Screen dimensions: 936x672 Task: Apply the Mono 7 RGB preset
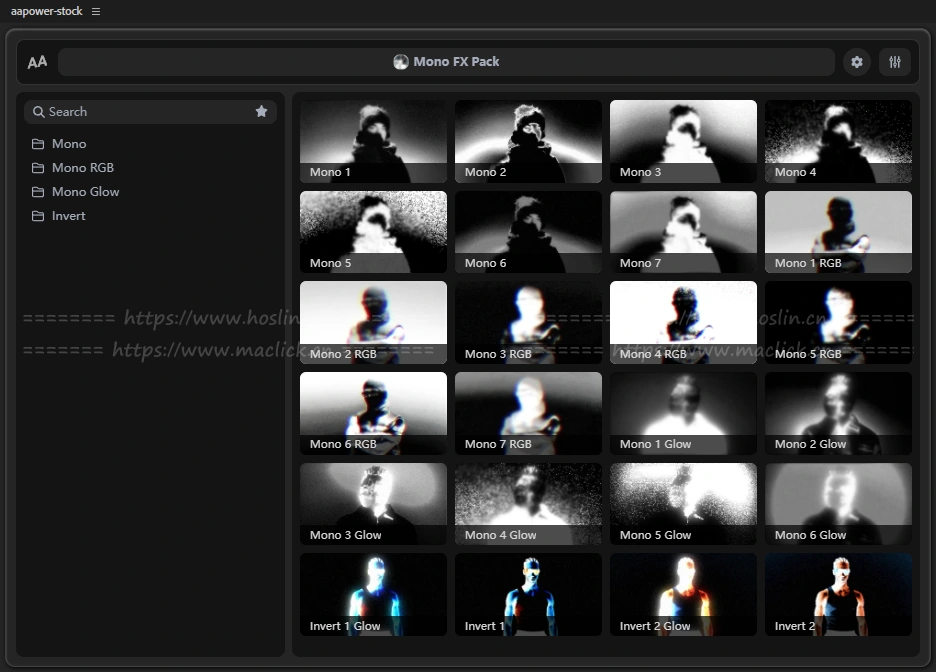[528, 413]
